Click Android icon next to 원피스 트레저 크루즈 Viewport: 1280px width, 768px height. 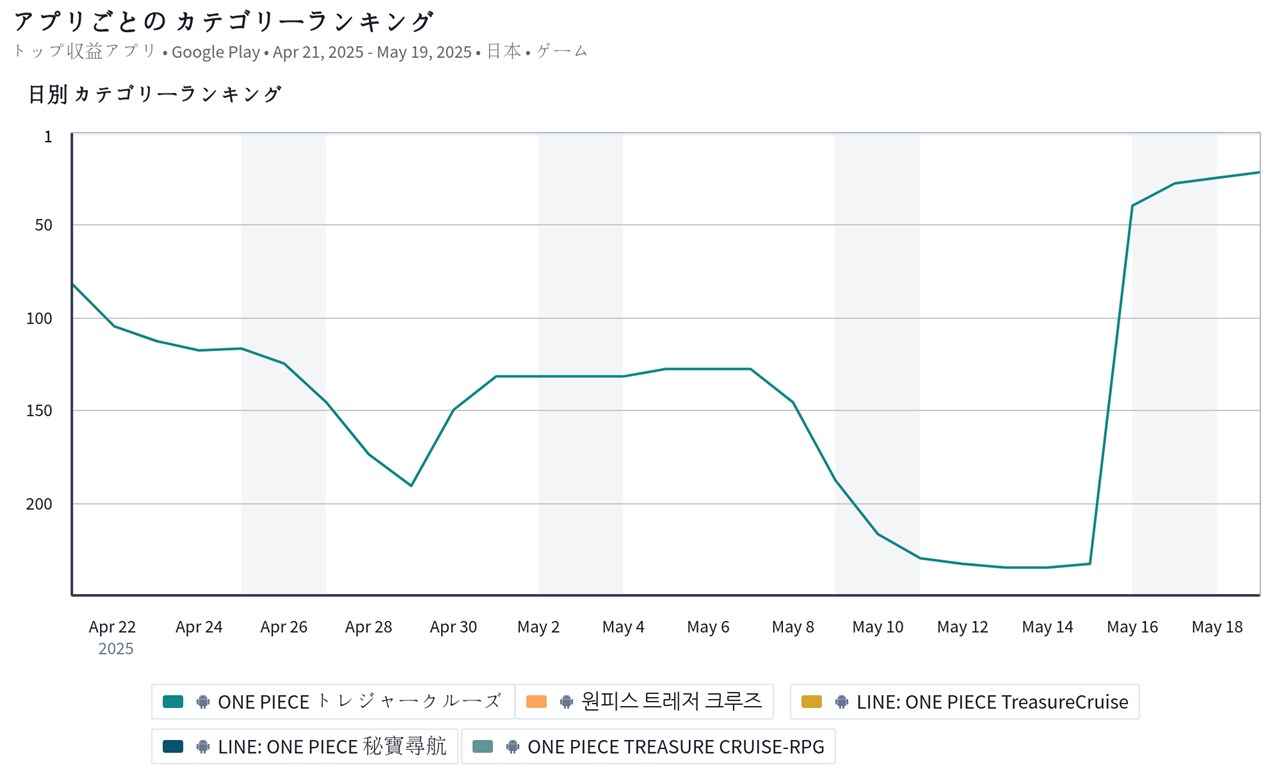[567, 702]
